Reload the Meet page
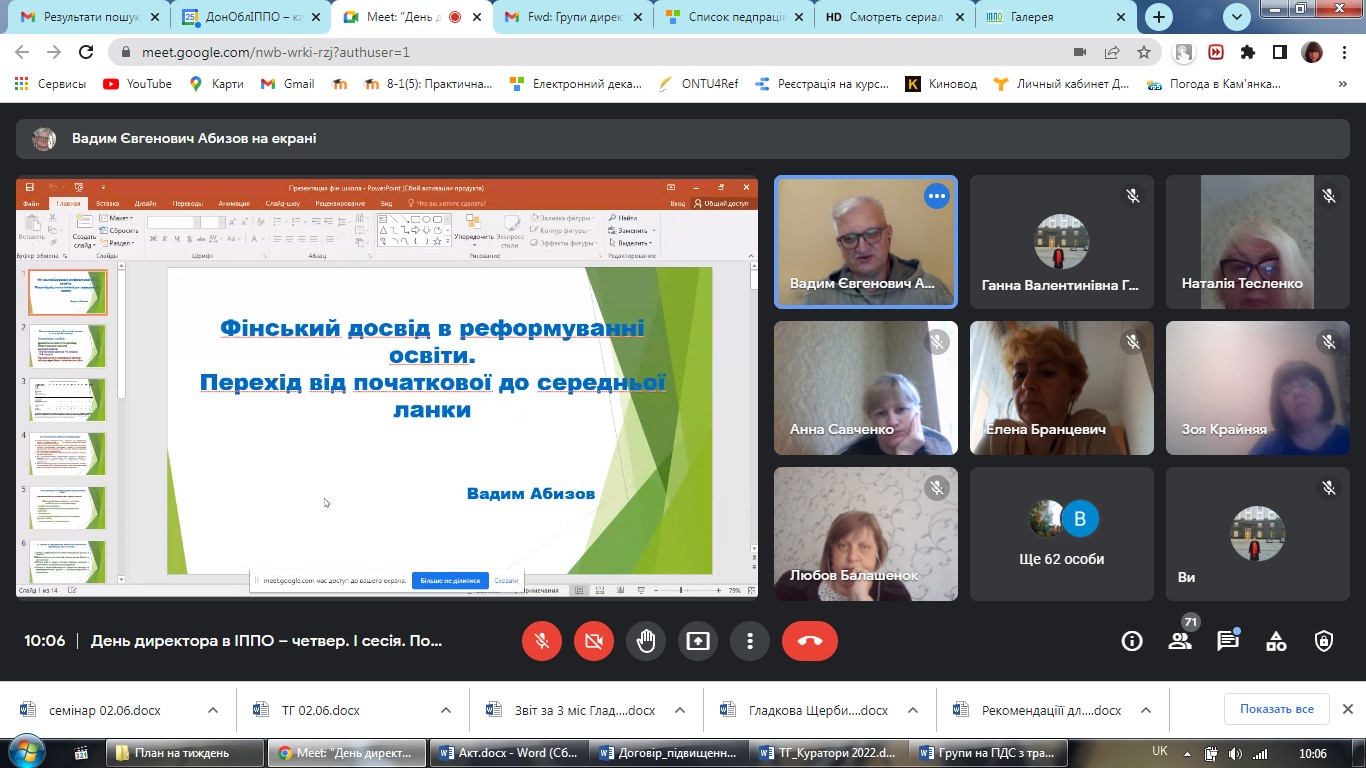The height and width of the screenshot is (768, 1366). 86,52
